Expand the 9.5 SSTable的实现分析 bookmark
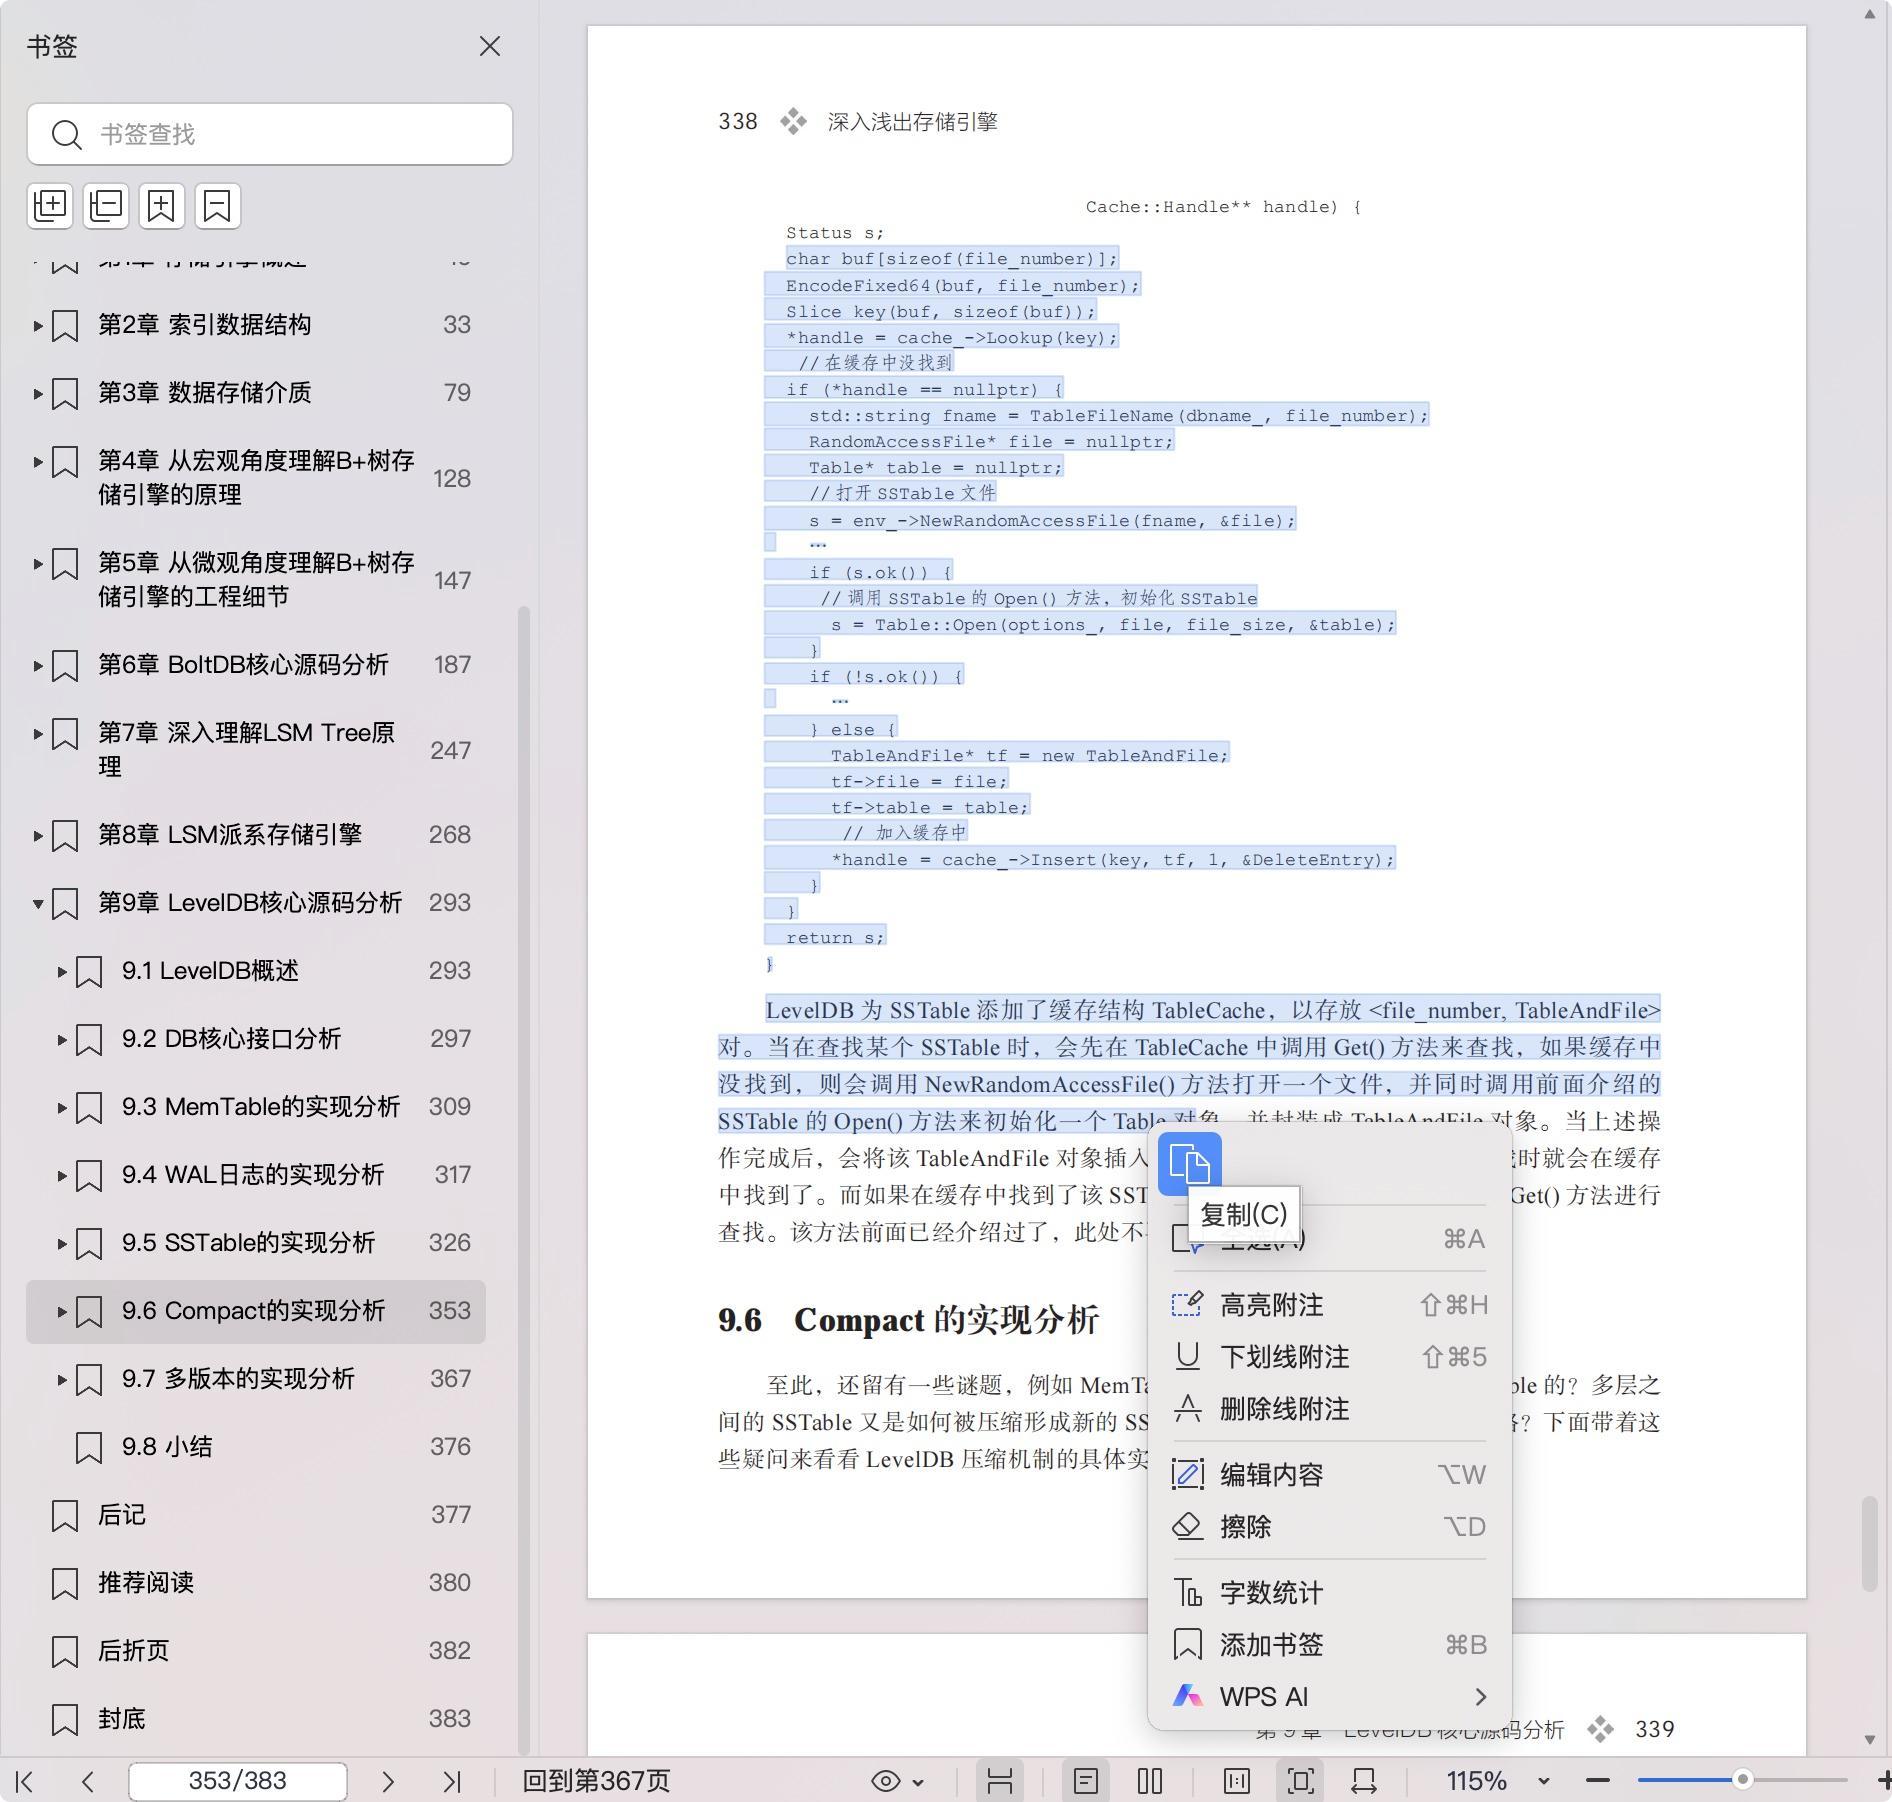The height and width of the screenshot is (1802, 1892). click(x=62, y=1244)
